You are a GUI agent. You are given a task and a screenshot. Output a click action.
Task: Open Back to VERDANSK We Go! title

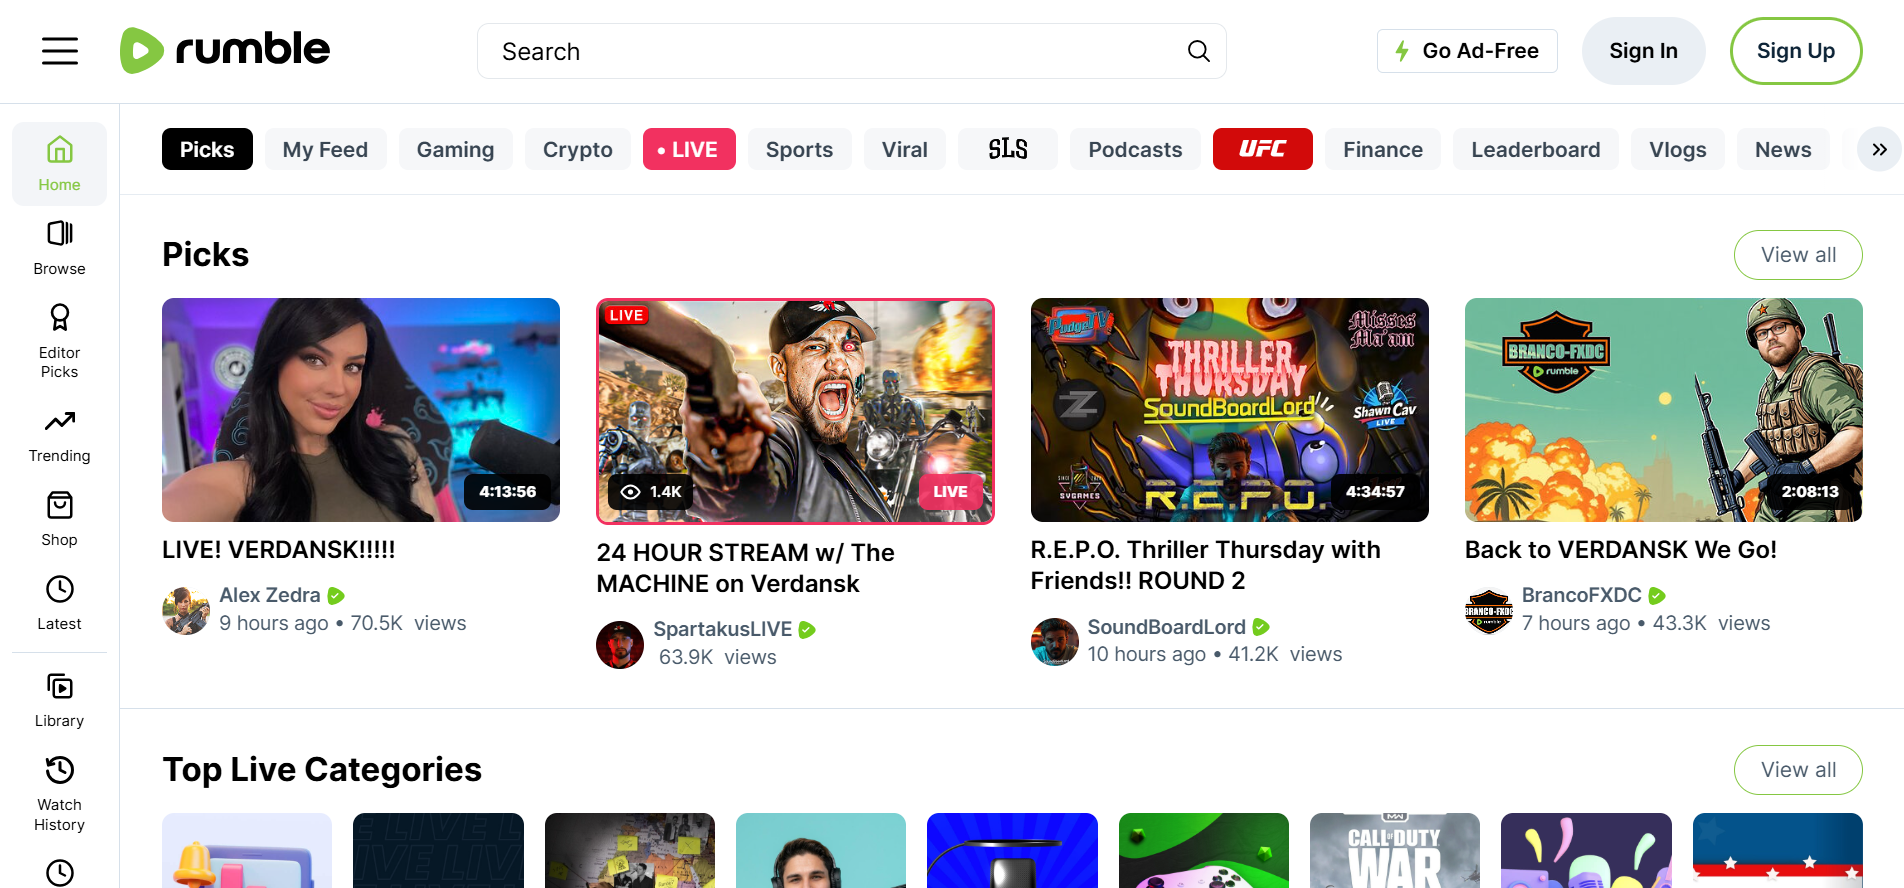pos(1620,550)
